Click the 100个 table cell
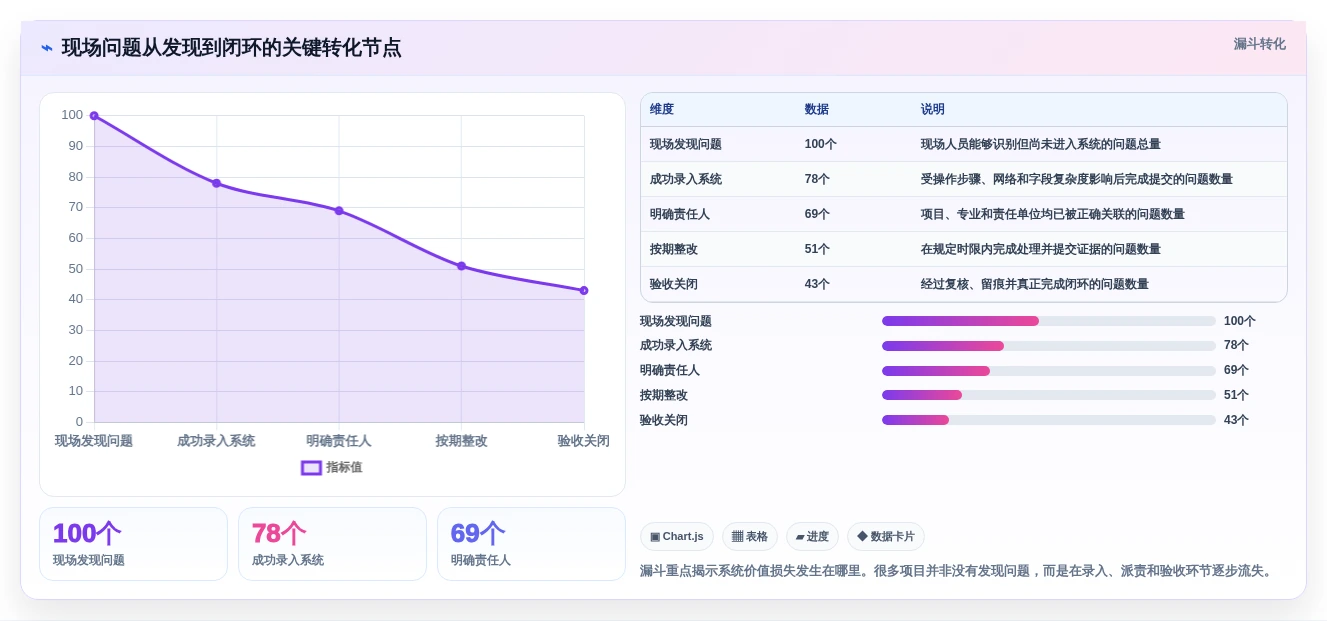Screen dimensions: 1327x621 821,144
